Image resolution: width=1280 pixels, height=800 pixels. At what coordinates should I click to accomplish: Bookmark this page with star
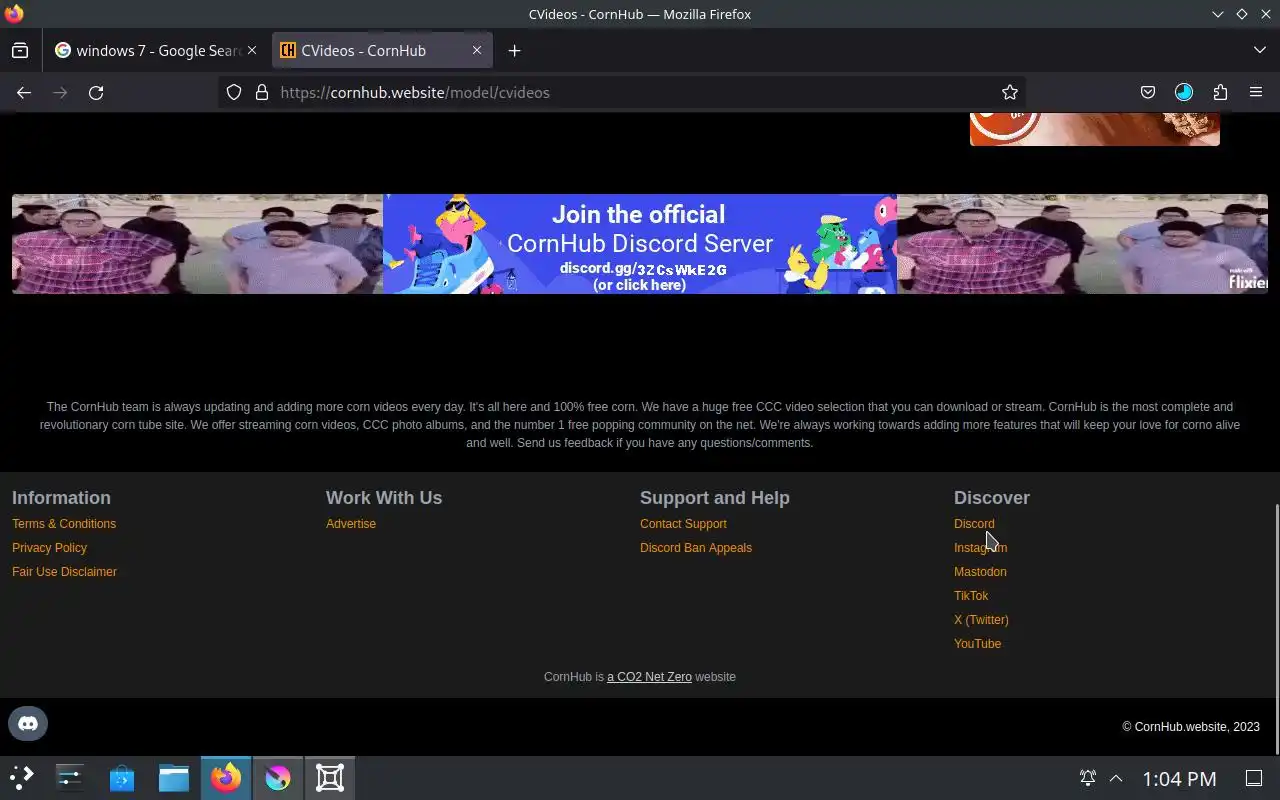pyautogui.click(x=1010, y=92)
